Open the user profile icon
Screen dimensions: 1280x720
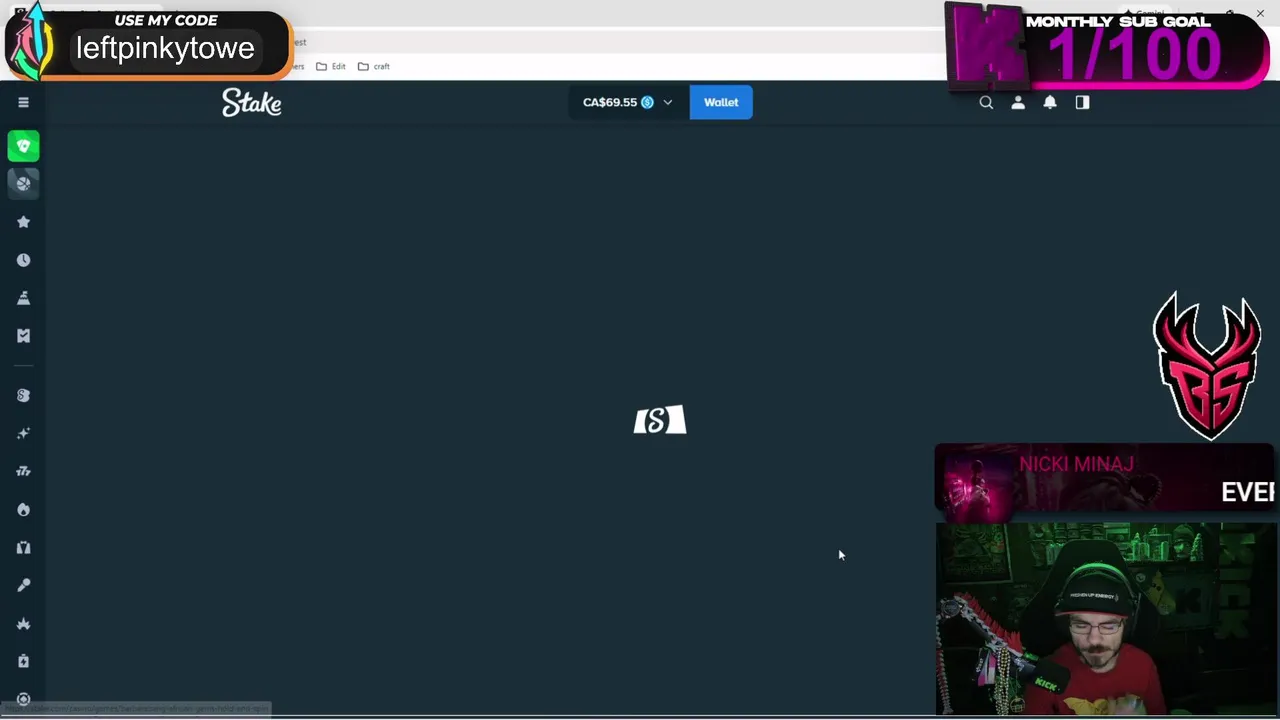point(1018,102)
